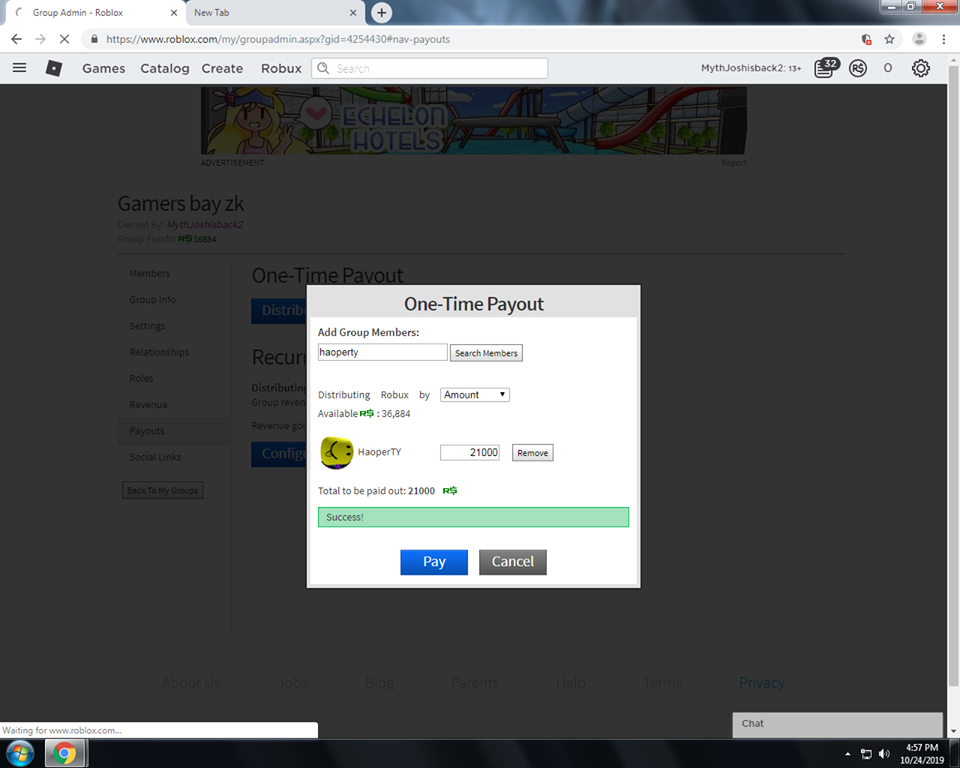Bookmark this page with the star icon
The image size is (960, 768).
889,39
